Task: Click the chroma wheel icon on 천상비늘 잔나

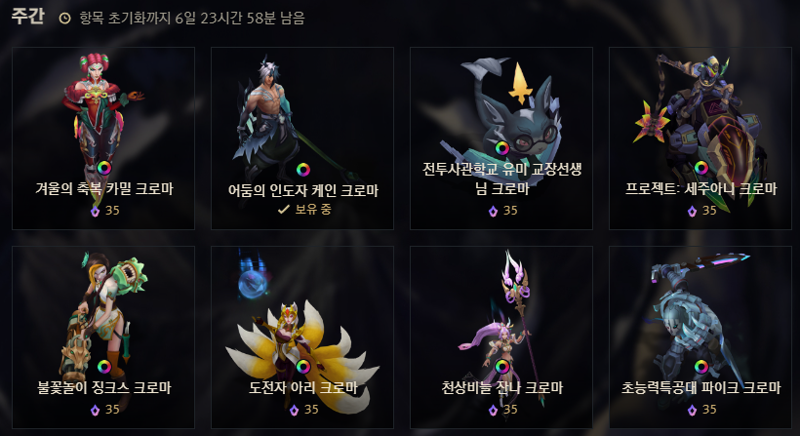Action: (502, 367)
